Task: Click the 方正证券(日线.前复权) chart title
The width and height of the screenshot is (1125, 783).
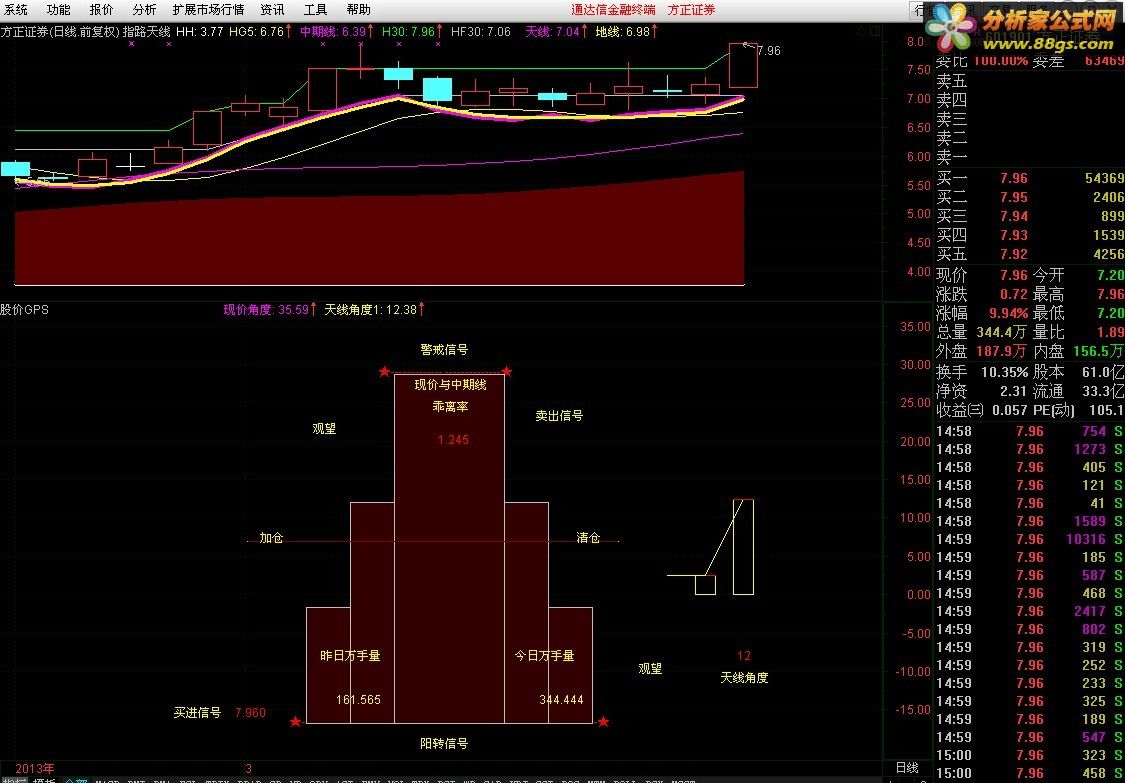Action: tap(60, 32)
